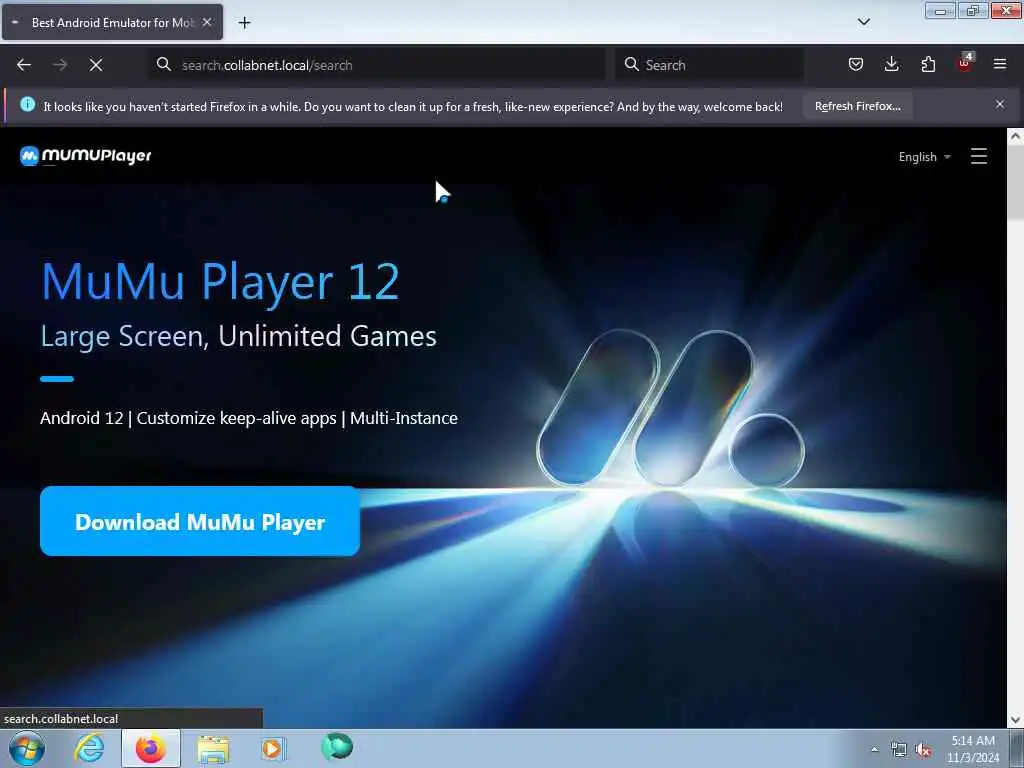
Task: Open the Firefox downloads panel
Action: point(891,64)
